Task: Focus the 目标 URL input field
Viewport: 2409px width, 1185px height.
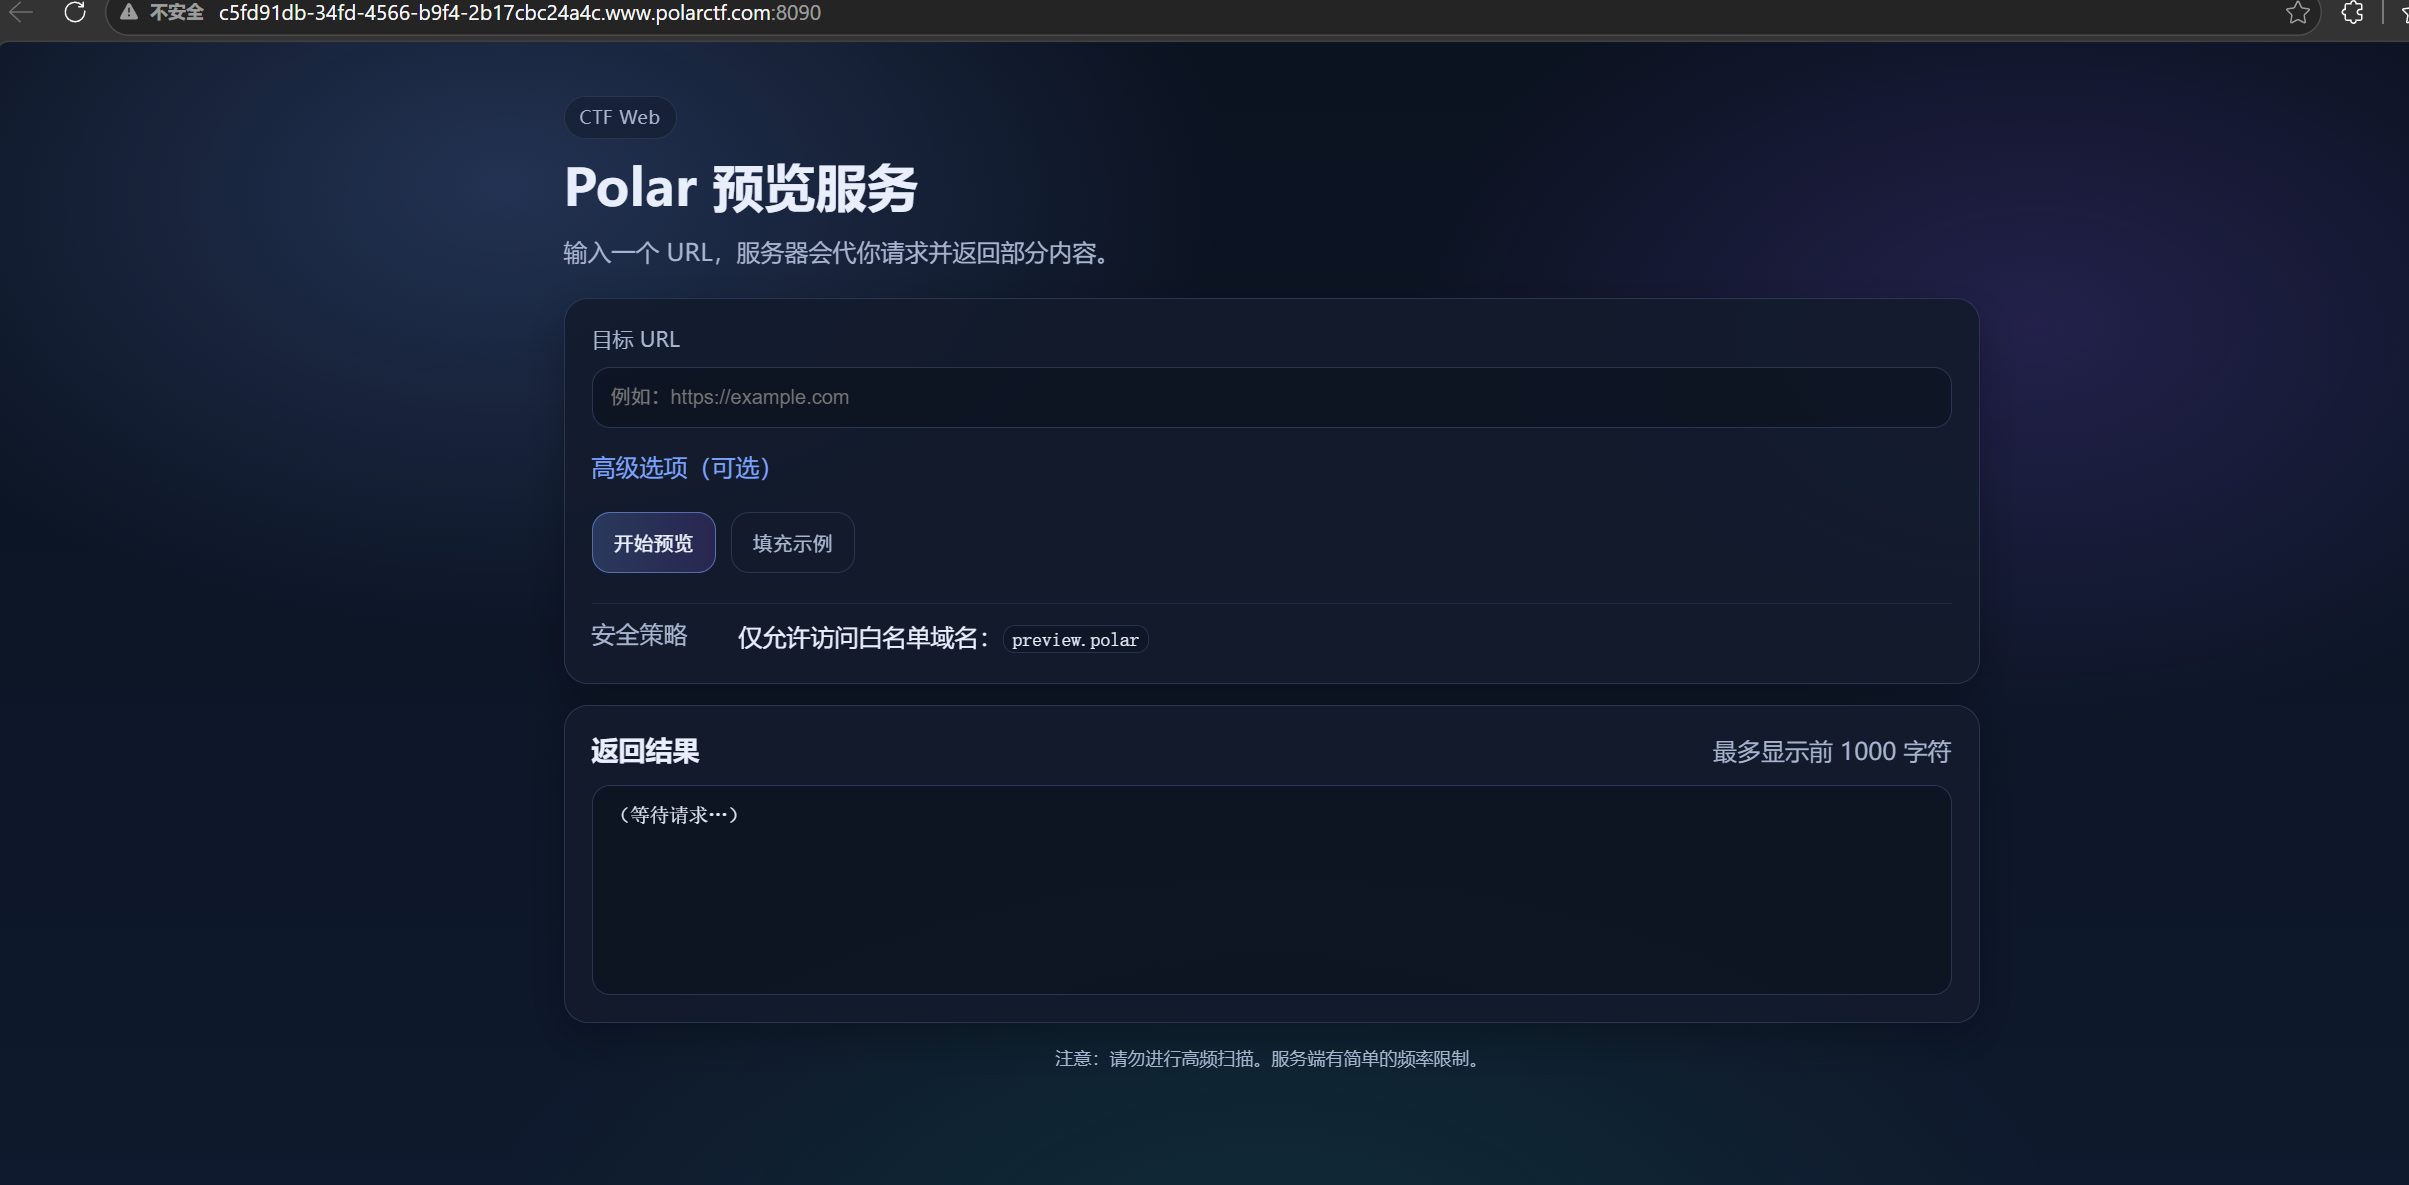Action: 1271,397
